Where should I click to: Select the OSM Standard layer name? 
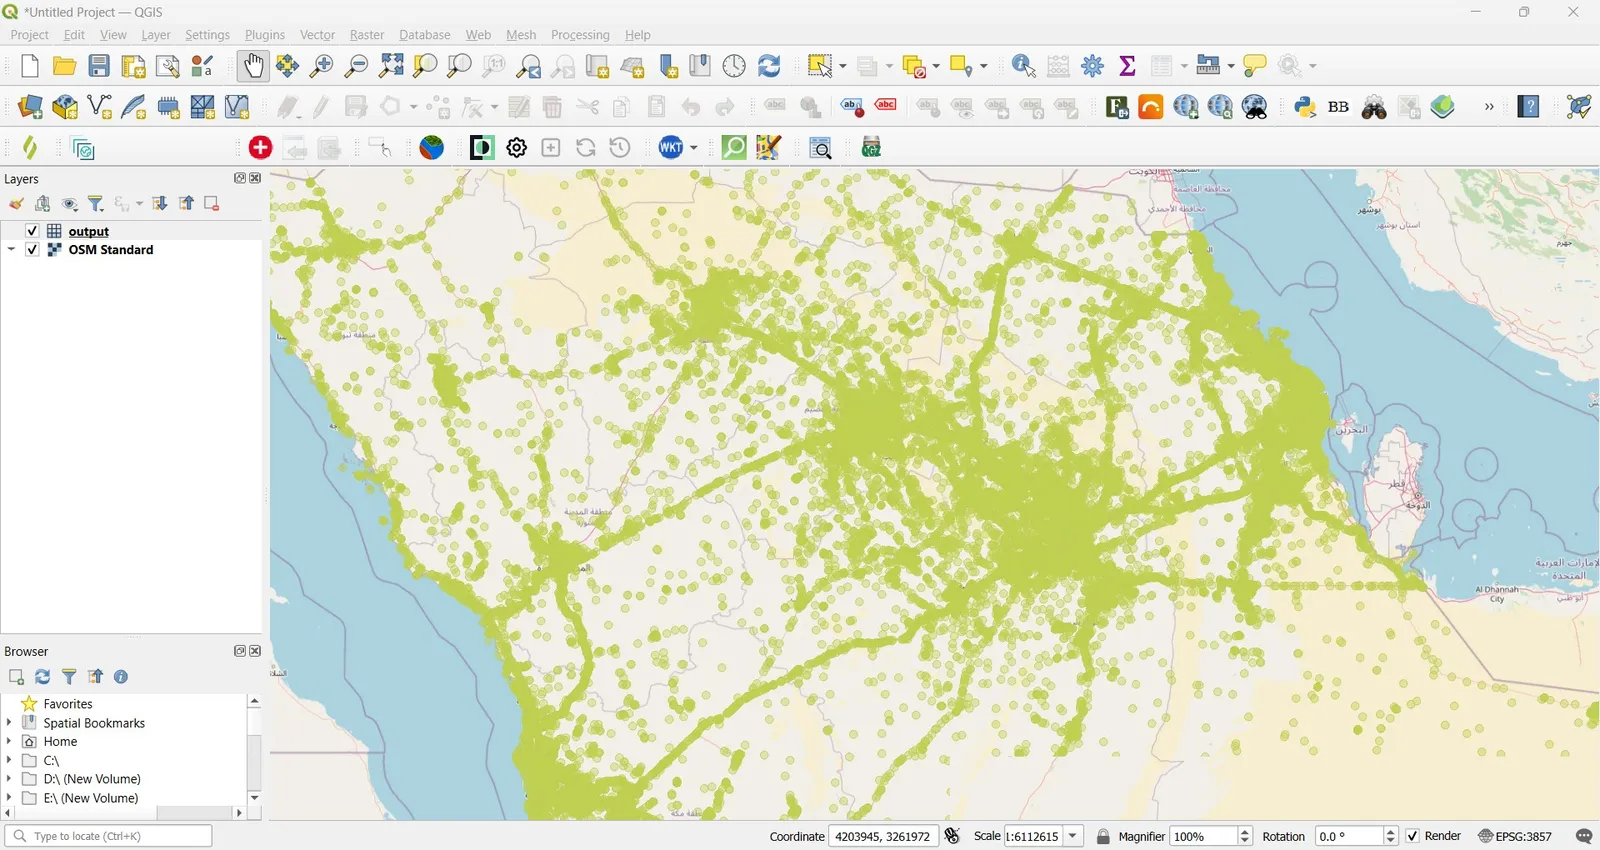(111, 250)
